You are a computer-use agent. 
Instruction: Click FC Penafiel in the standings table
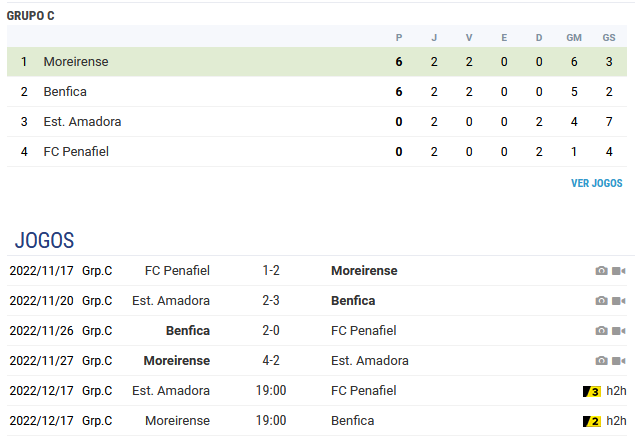coord(76,152)
